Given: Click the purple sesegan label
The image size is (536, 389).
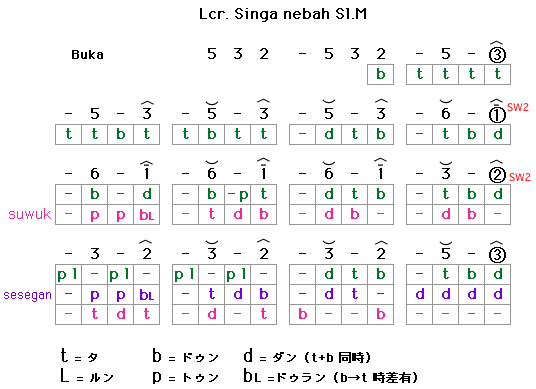Looking at the screenshot, I should [x=27, y=295].
